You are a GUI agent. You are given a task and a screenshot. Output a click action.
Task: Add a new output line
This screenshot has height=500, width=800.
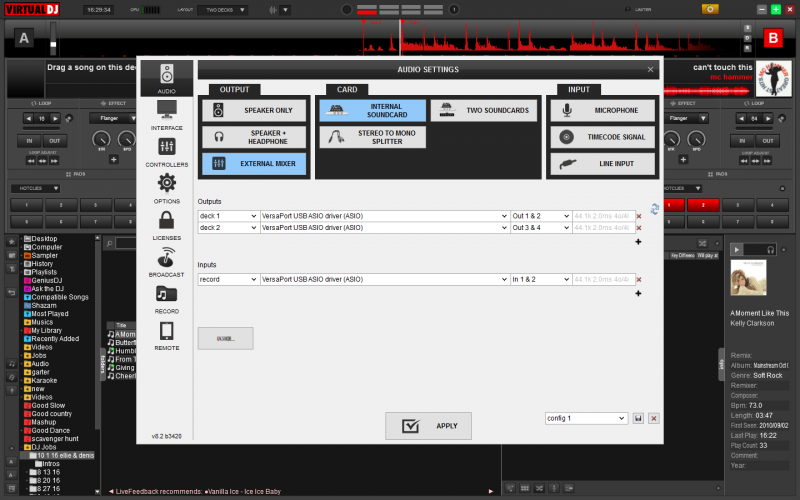(638, 242)
